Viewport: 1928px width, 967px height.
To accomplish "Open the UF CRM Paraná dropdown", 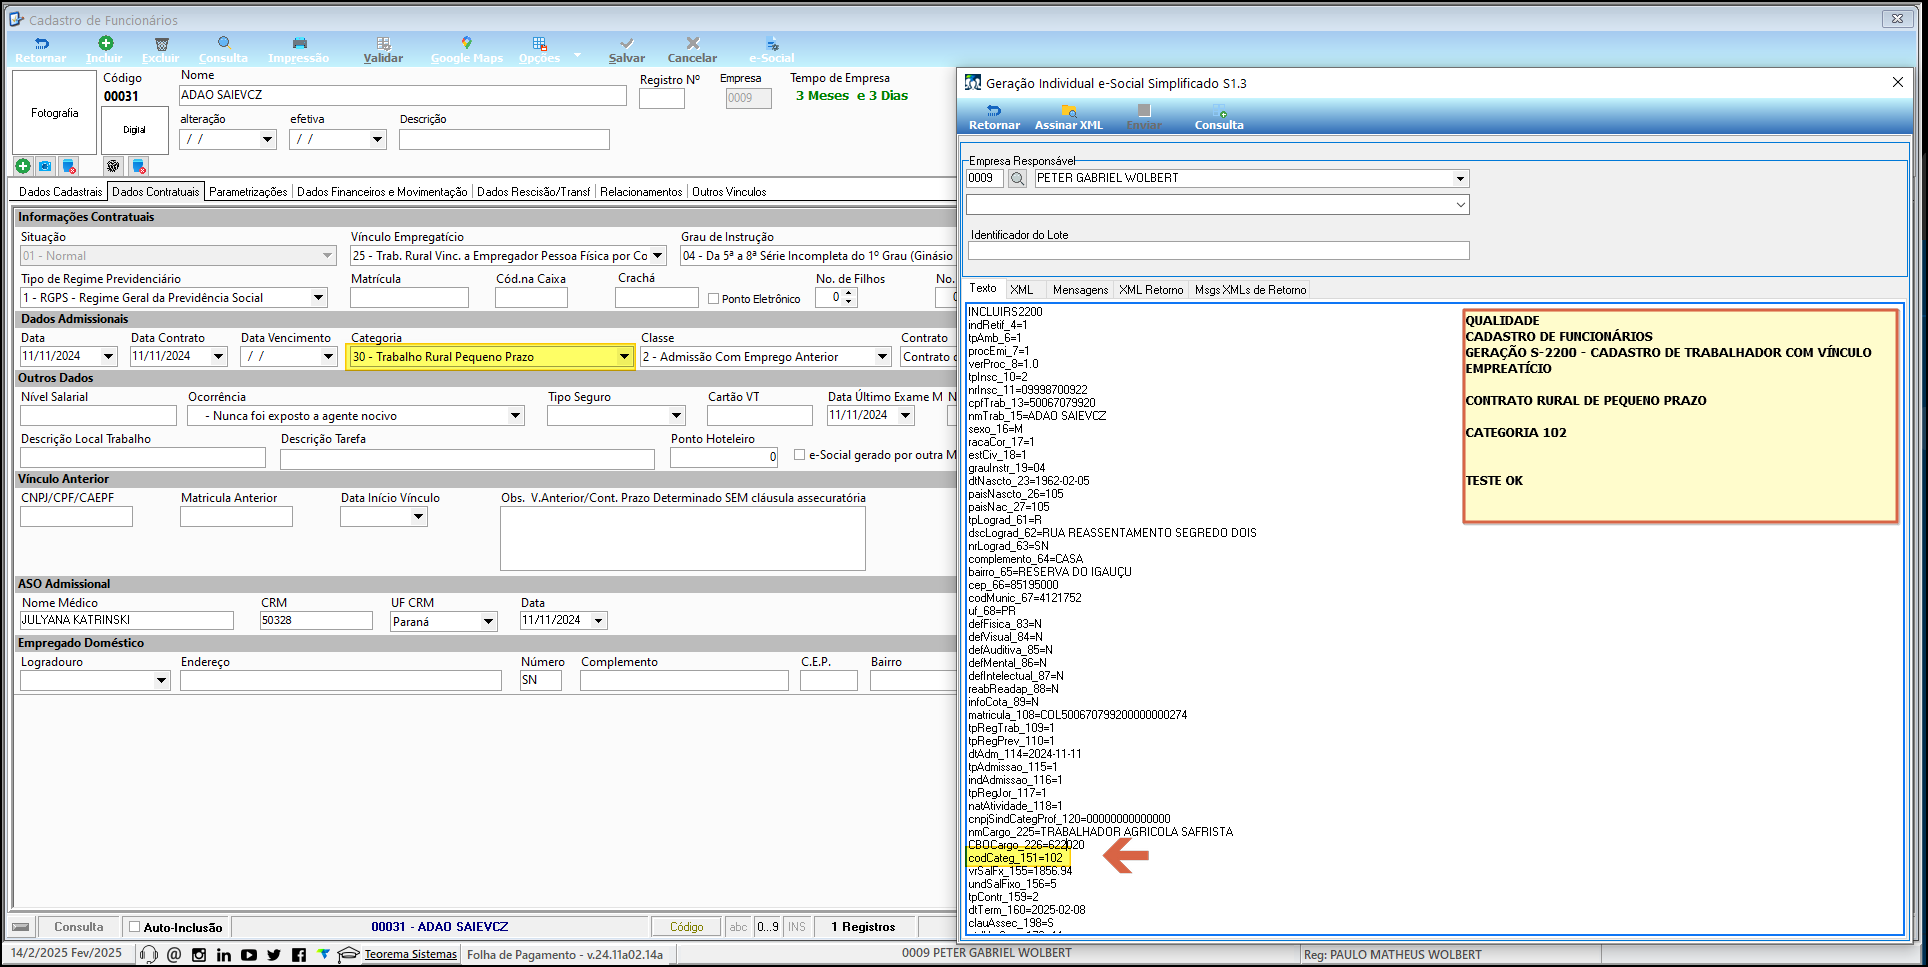I will pyautogui.click(x=488, y=622).
